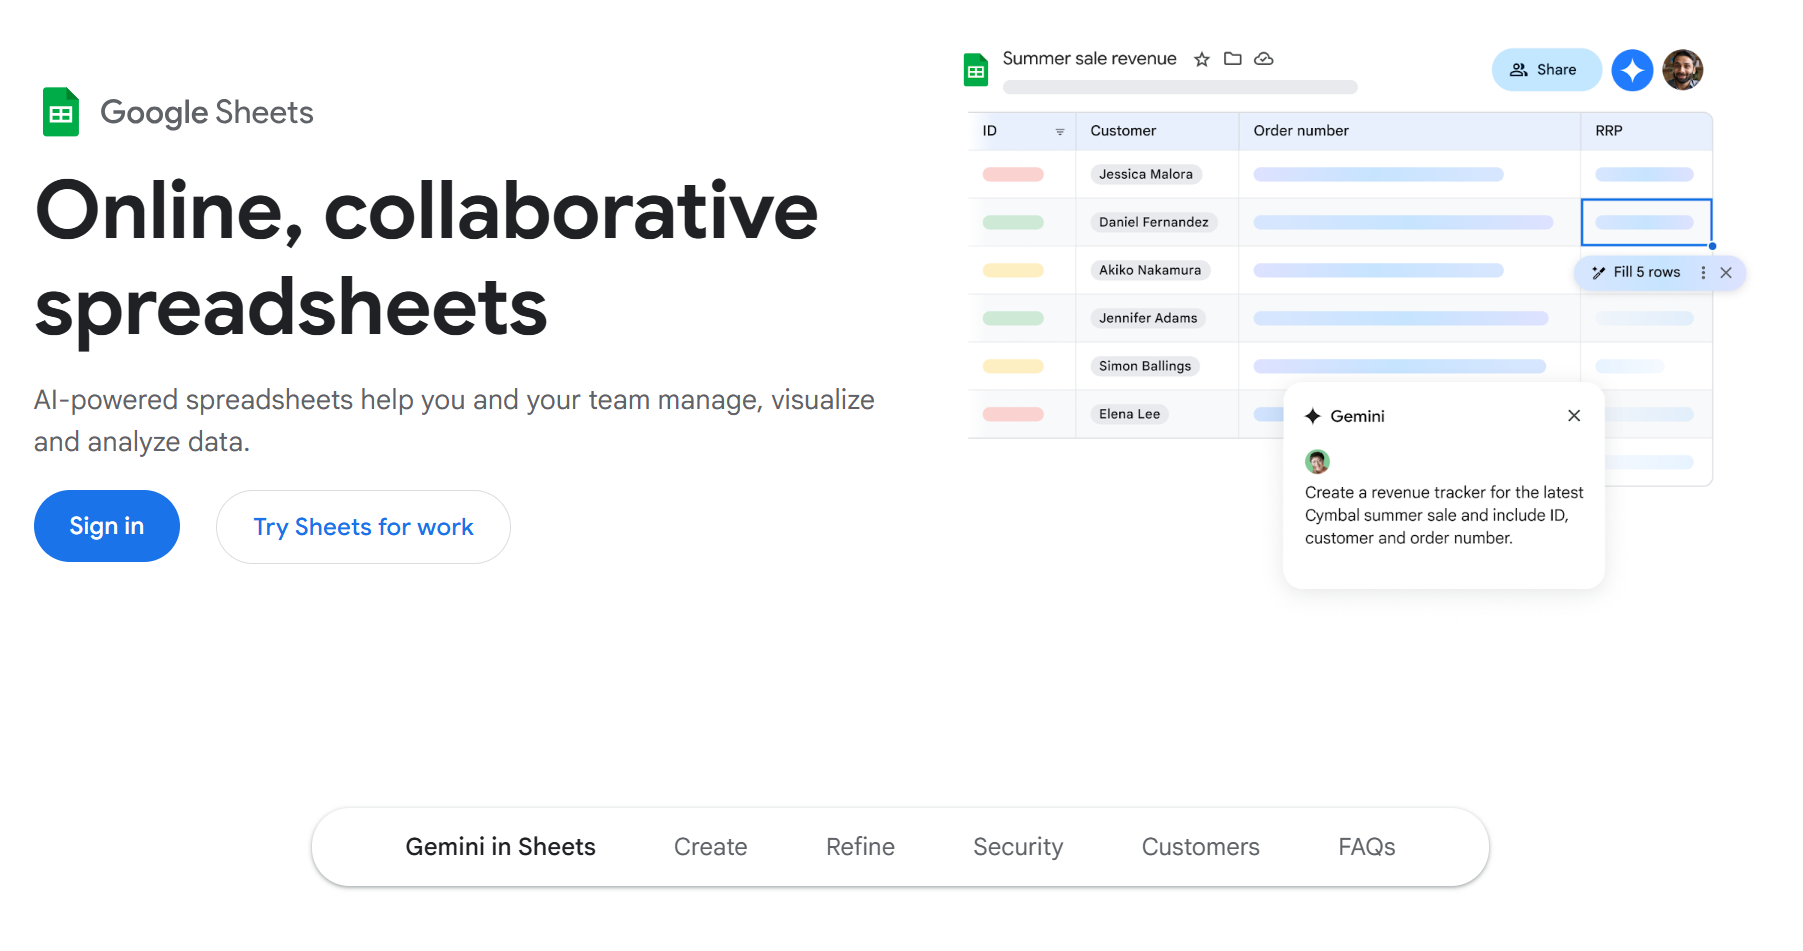Open the Fill 5 rows options menu
Viewport: 1803px width, 951px height.
1703,272
